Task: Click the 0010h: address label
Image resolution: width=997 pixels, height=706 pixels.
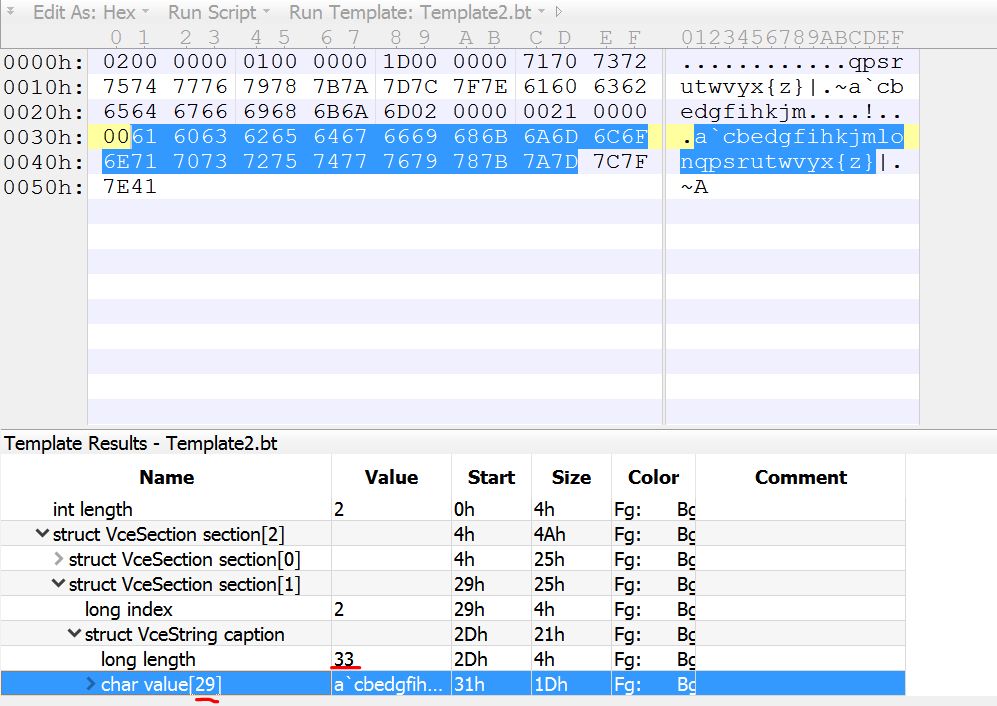Action: [x=43, y=87]
